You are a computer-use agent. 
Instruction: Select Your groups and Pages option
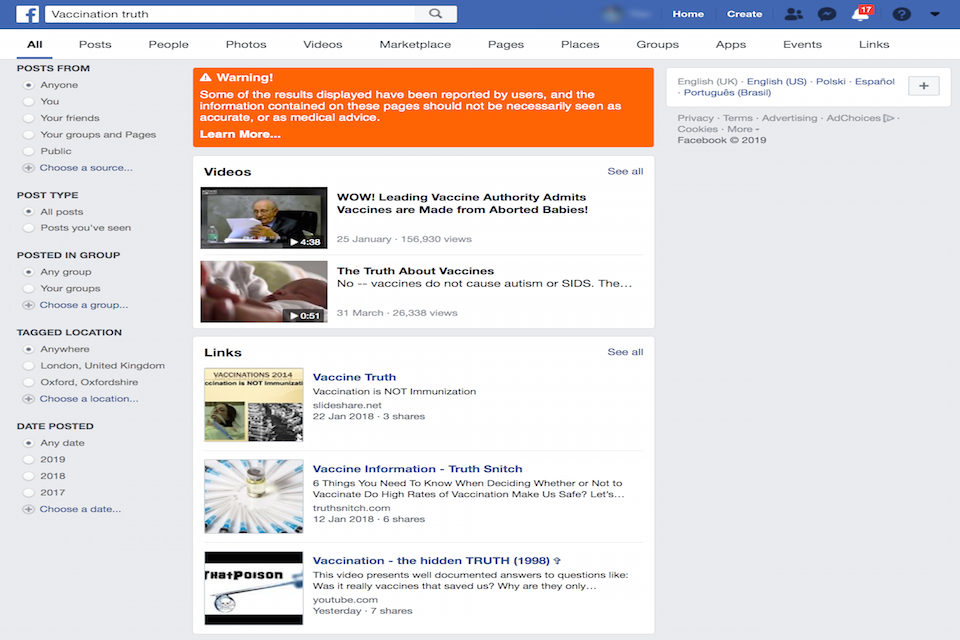(x=28, y=135)
